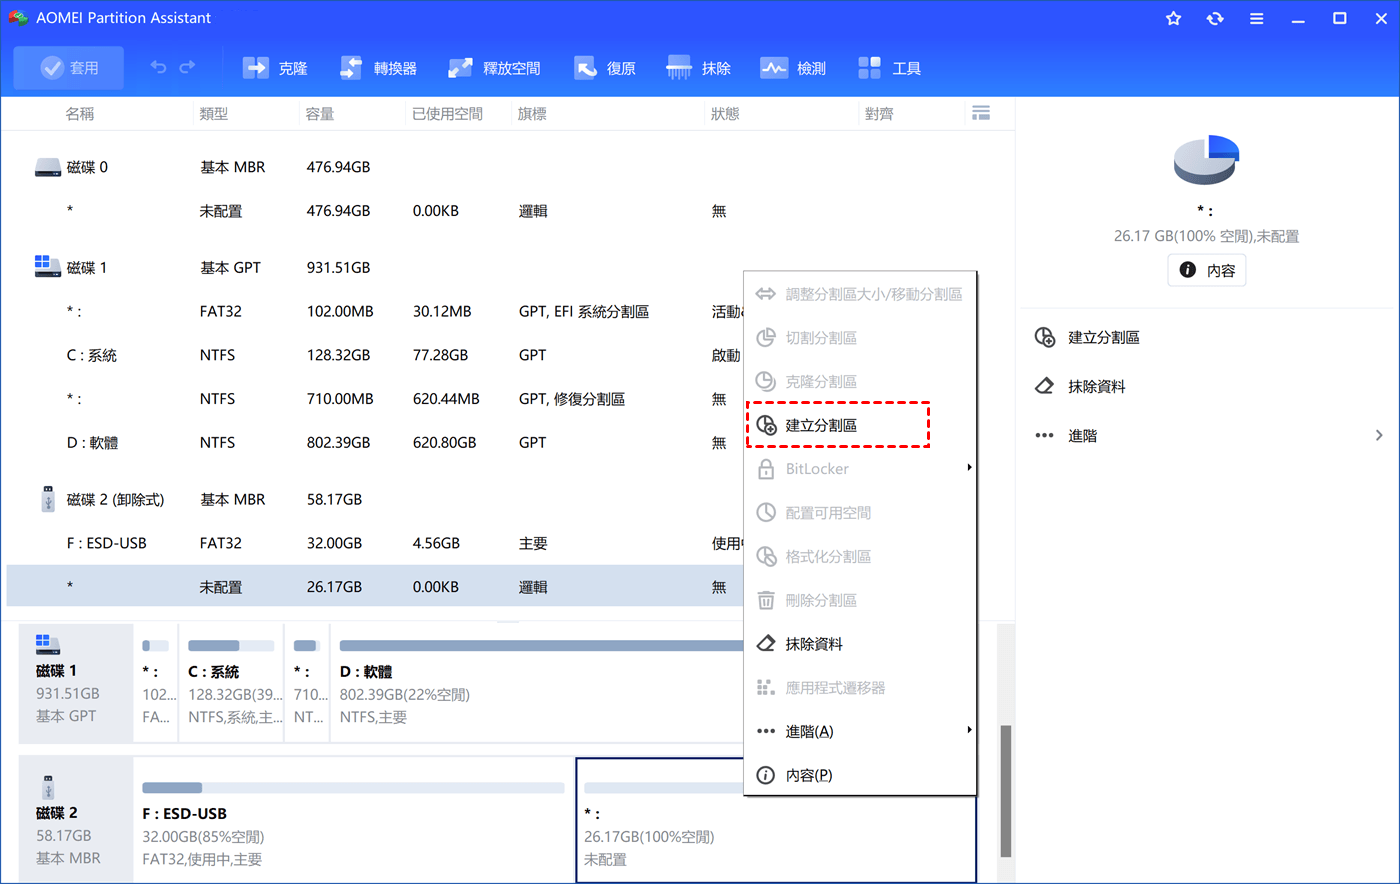Choose 建立分割區 in the context menu
Screen dimensions: 1400x884
[860, 425]
